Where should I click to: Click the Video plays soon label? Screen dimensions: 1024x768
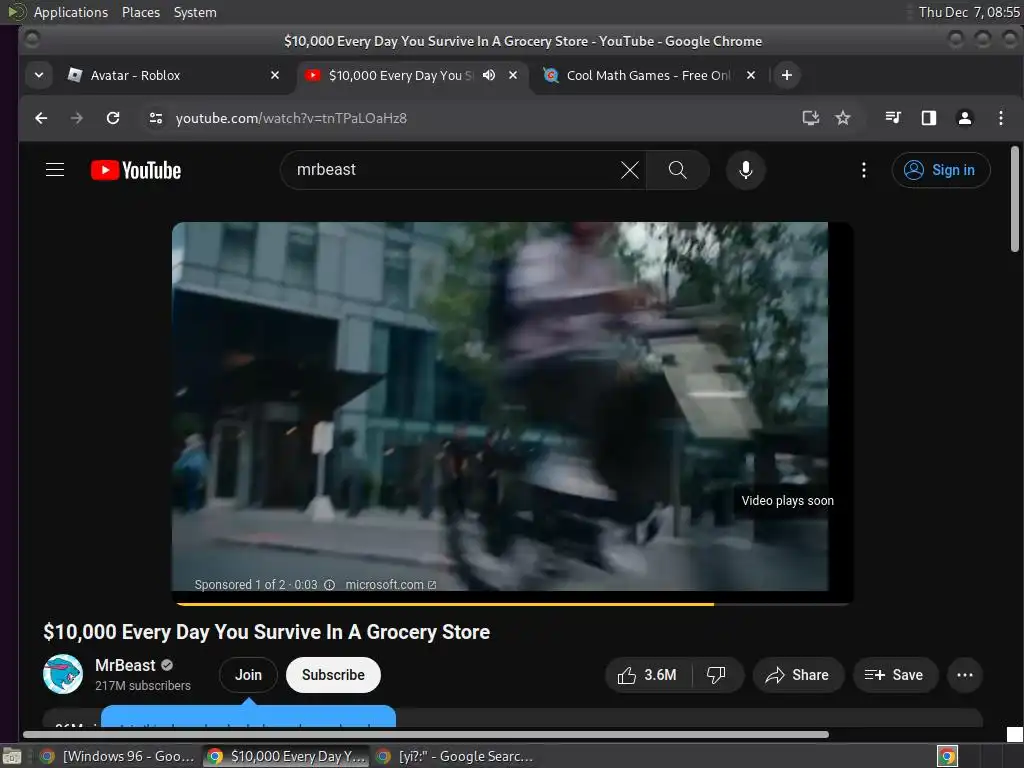(788, 500)
